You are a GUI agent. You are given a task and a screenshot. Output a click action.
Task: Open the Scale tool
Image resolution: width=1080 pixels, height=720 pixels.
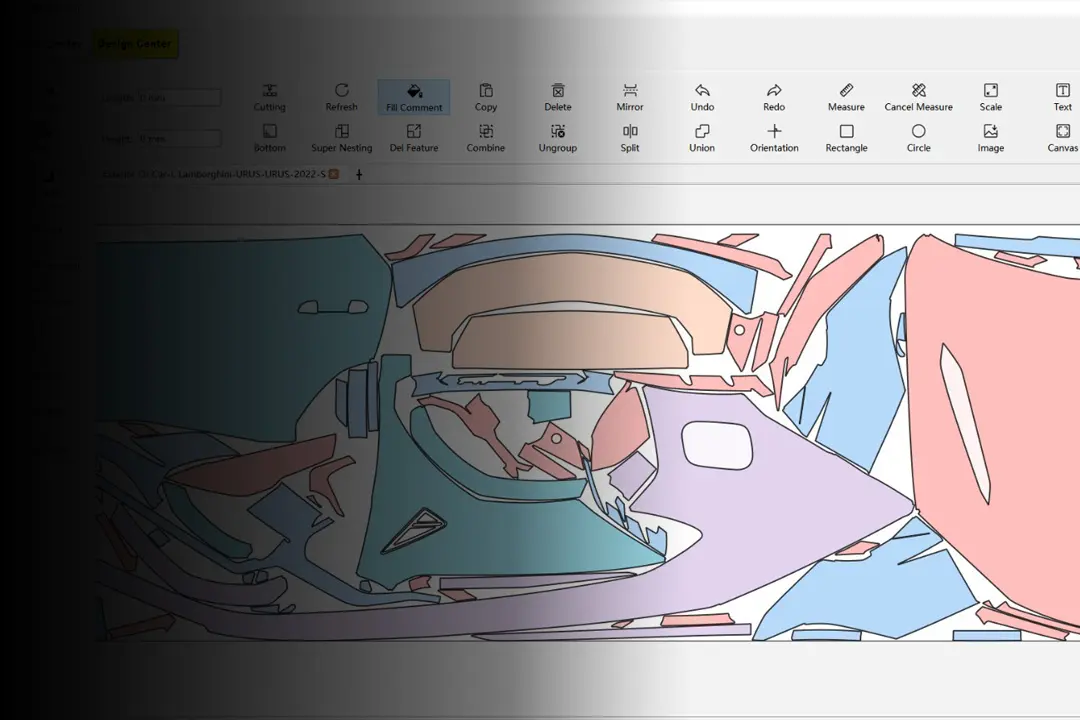pyautogui.click(x=990, y=97)
